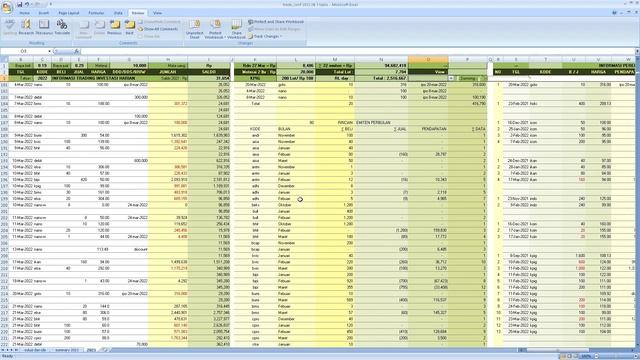Image resolution: width=640 pixels, height=360 pixels.
Task: Open the Data tab
Action: click(x=118, y=13)
